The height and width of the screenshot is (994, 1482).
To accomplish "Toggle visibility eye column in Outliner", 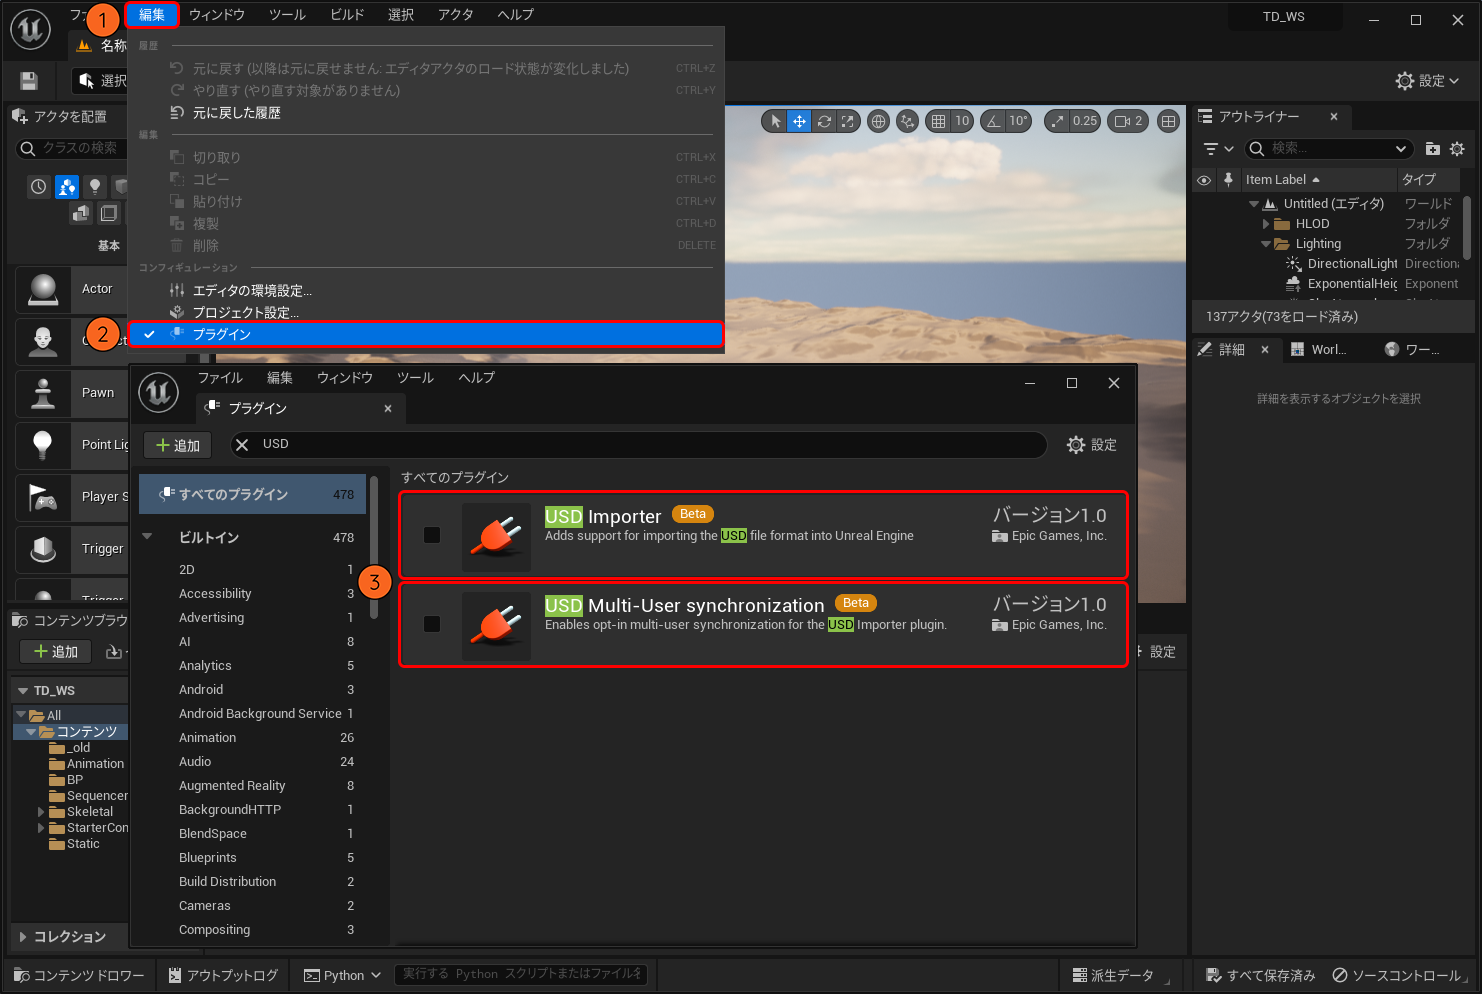I will 1204,180.
